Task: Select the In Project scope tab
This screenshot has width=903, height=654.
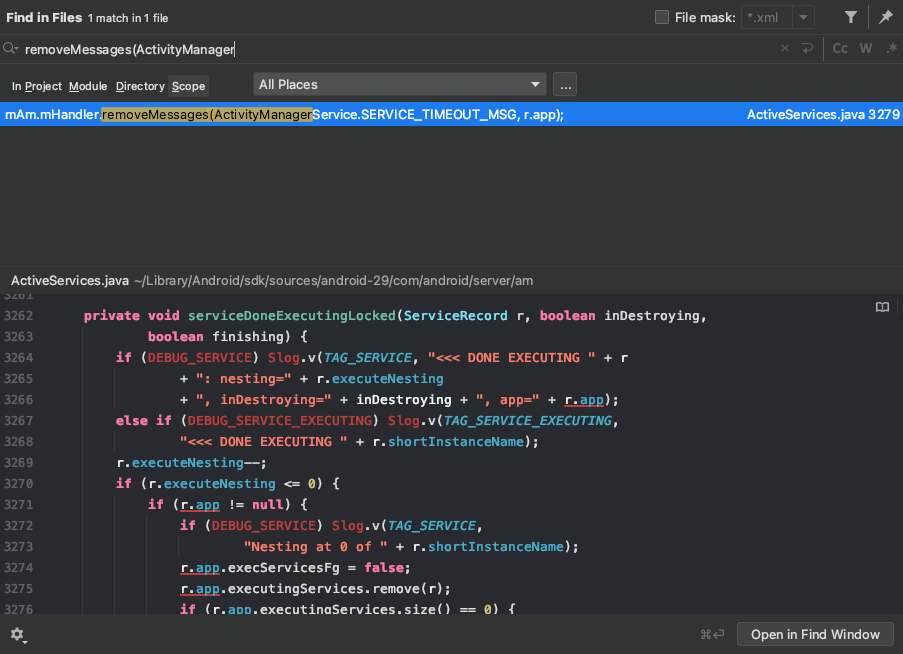Action: tap(37, 86)
